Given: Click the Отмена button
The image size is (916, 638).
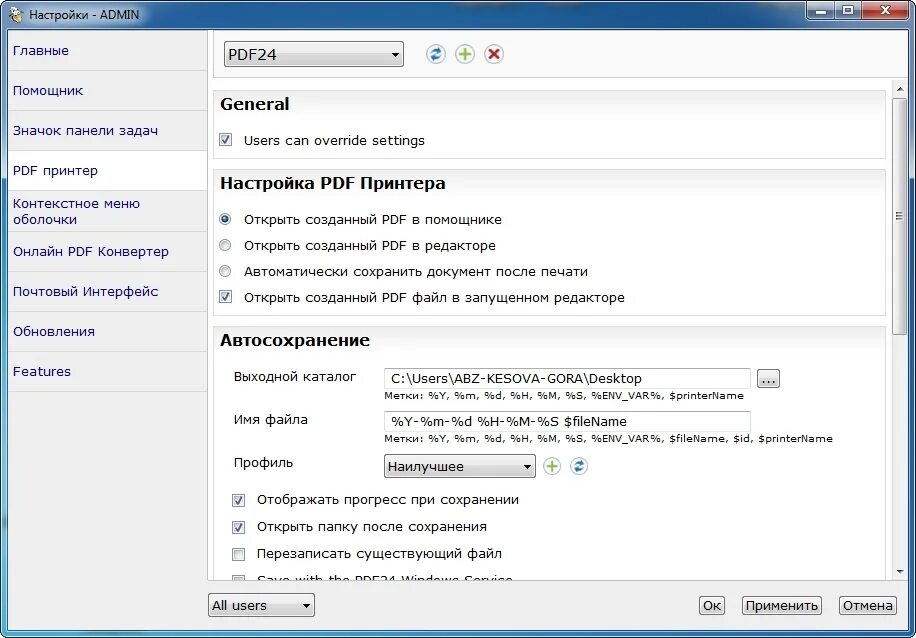Looking at the screenshot, I should tap(868, 605).
